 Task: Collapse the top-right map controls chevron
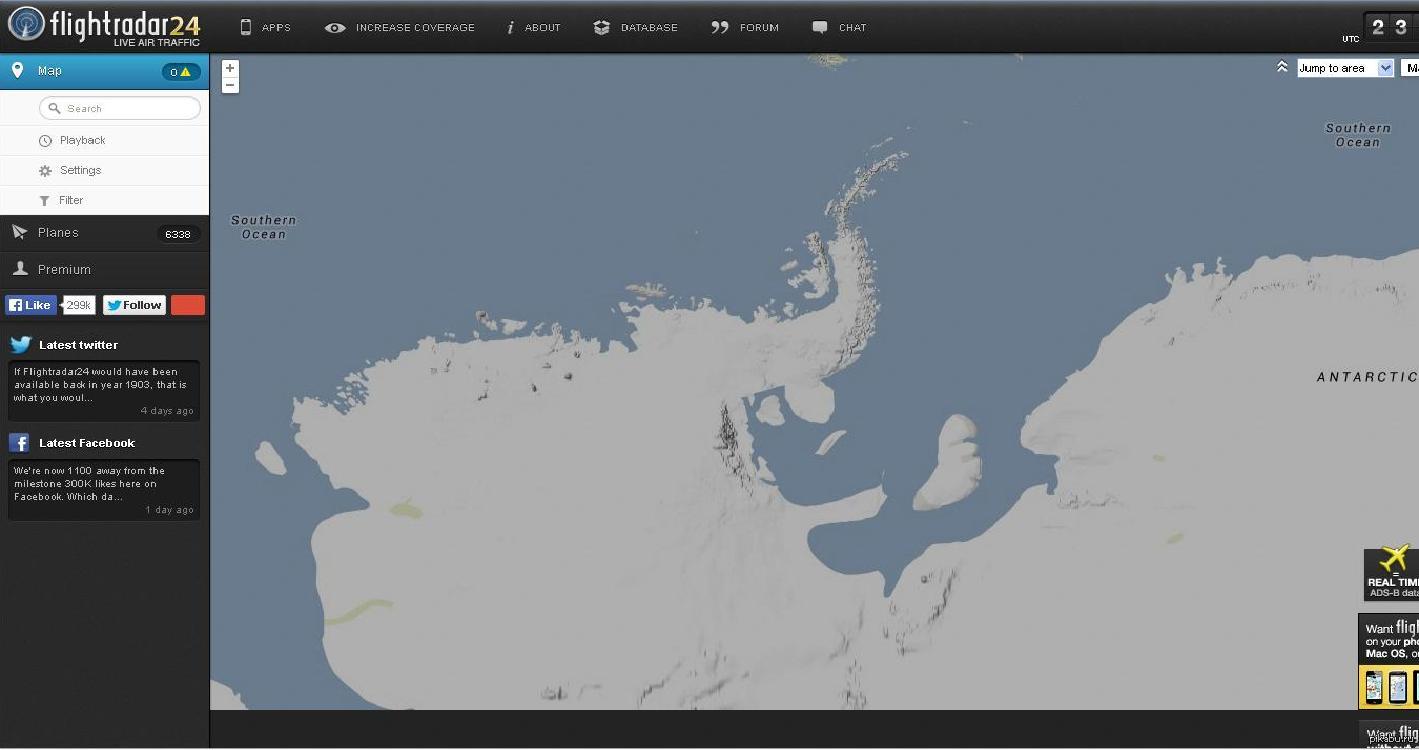[1282, 67]
